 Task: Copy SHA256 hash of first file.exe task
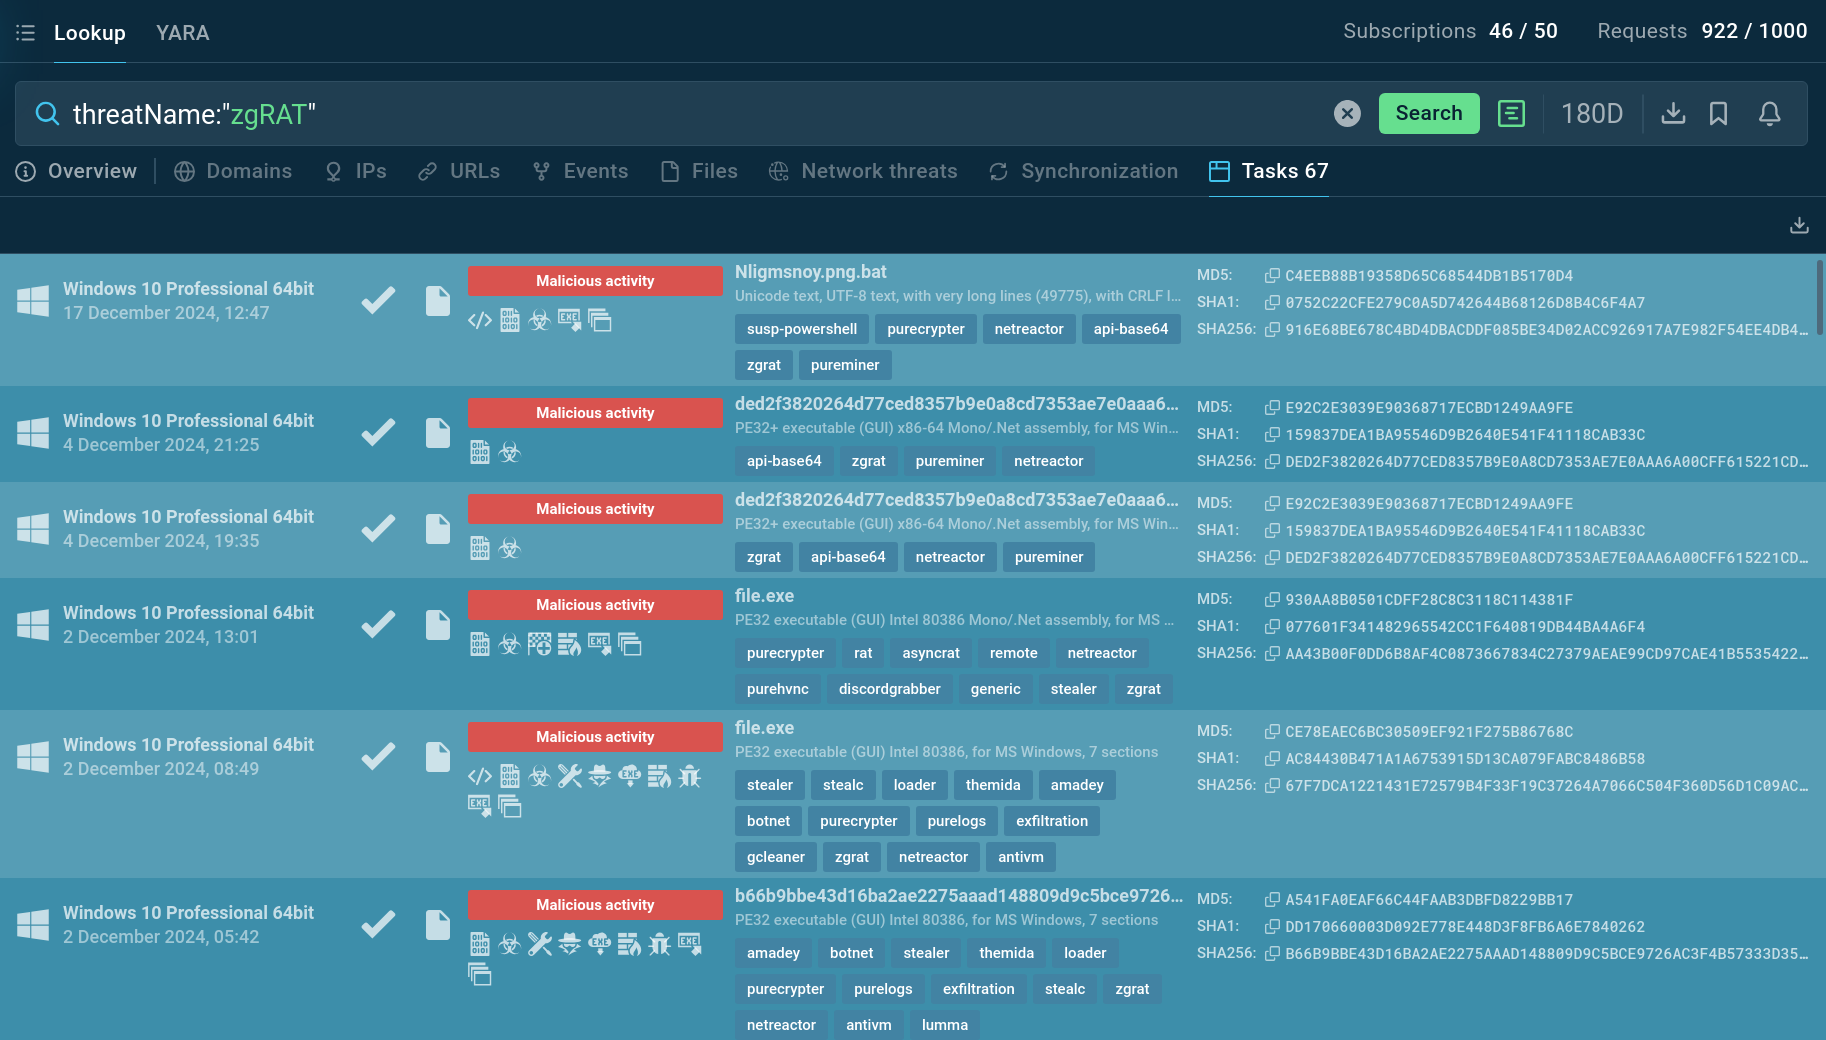click(1272, 654)
